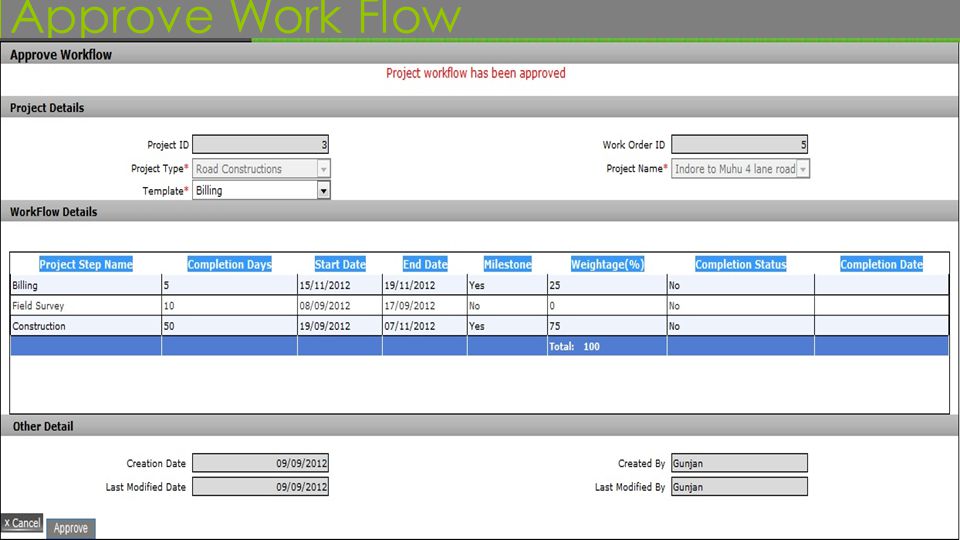Click the Last Modified Date field
960x540 pixels.
[x=260, y=487]
